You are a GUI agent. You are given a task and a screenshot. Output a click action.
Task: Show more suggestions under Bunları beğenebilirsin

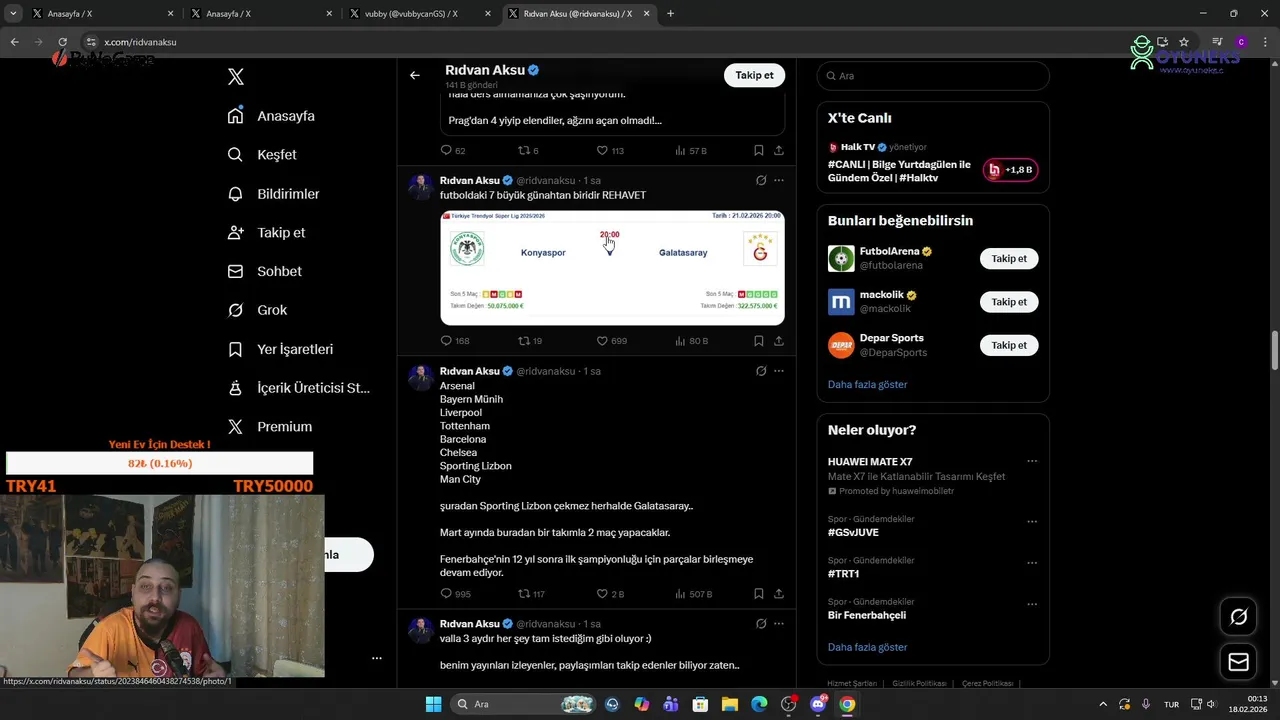pos(867,384)
